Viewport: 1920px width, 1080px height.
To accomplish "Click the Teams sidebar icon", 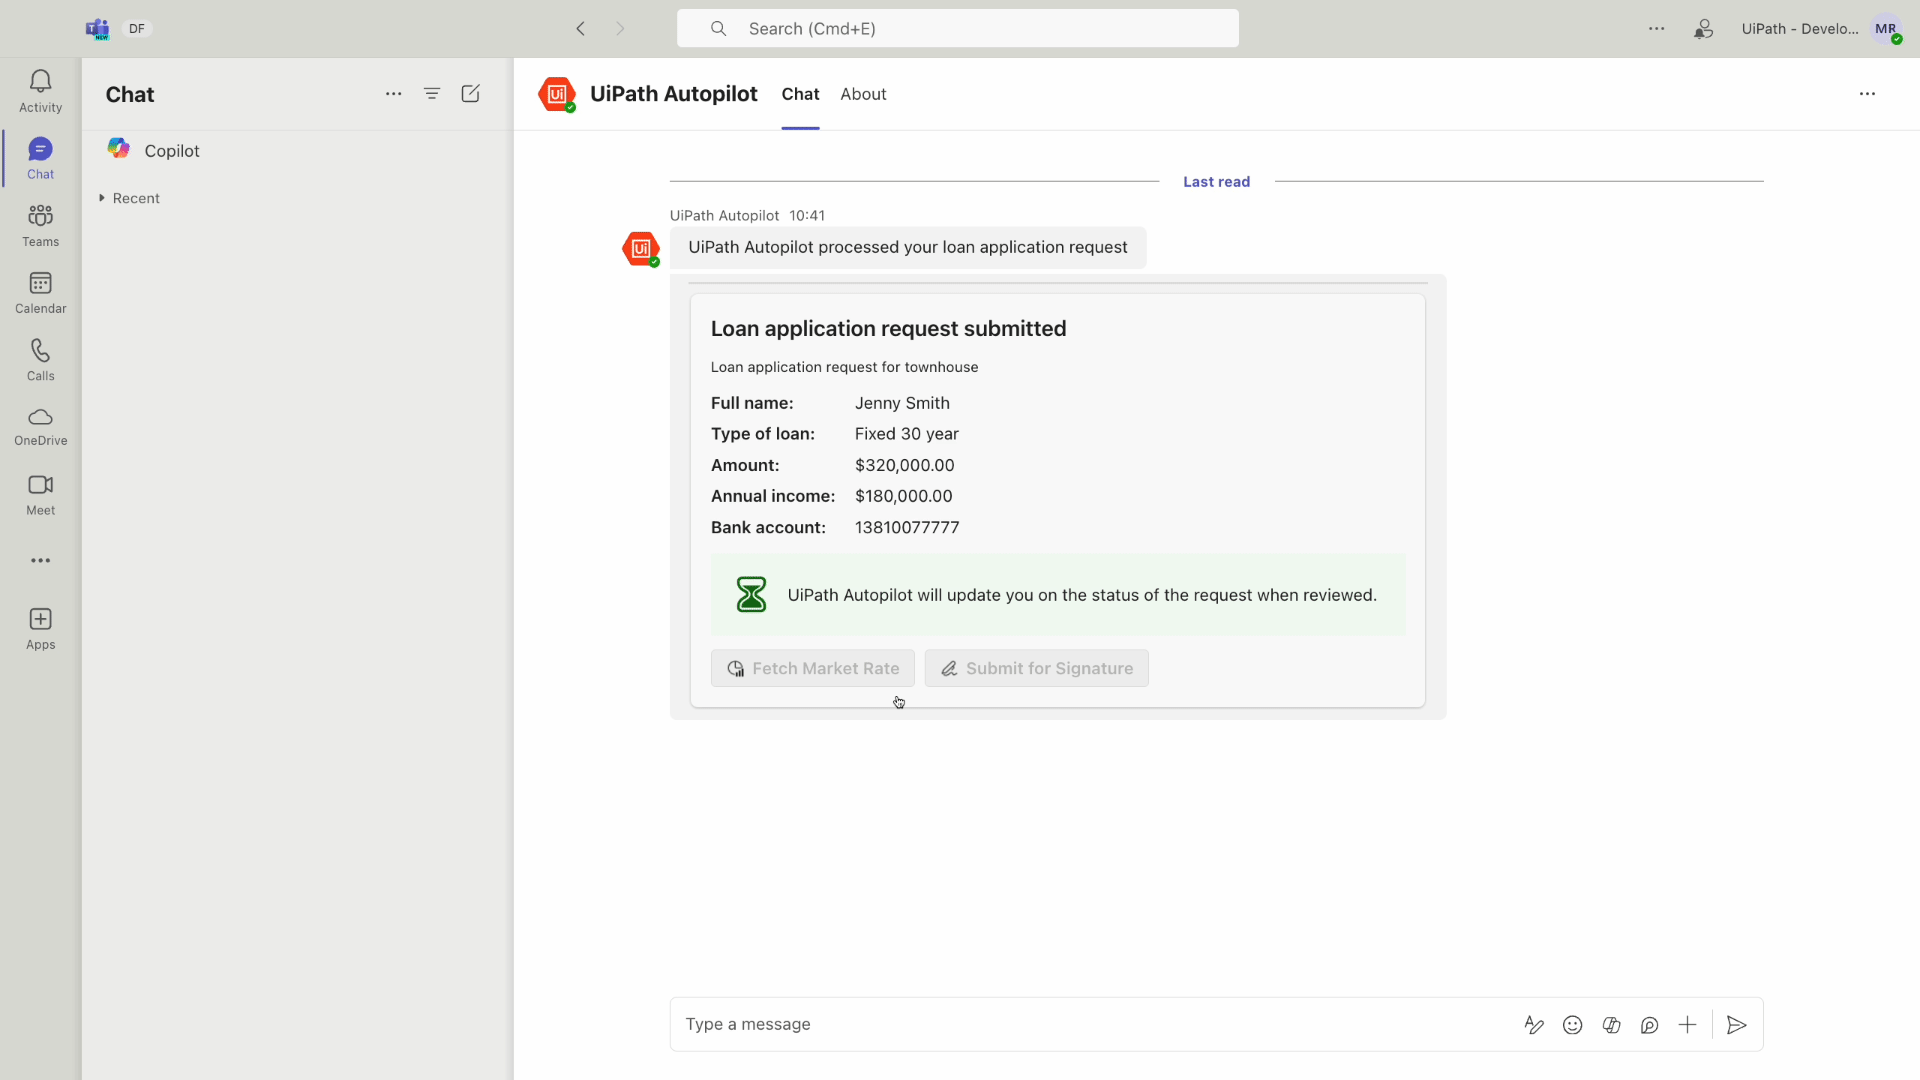I will [41, 224].
